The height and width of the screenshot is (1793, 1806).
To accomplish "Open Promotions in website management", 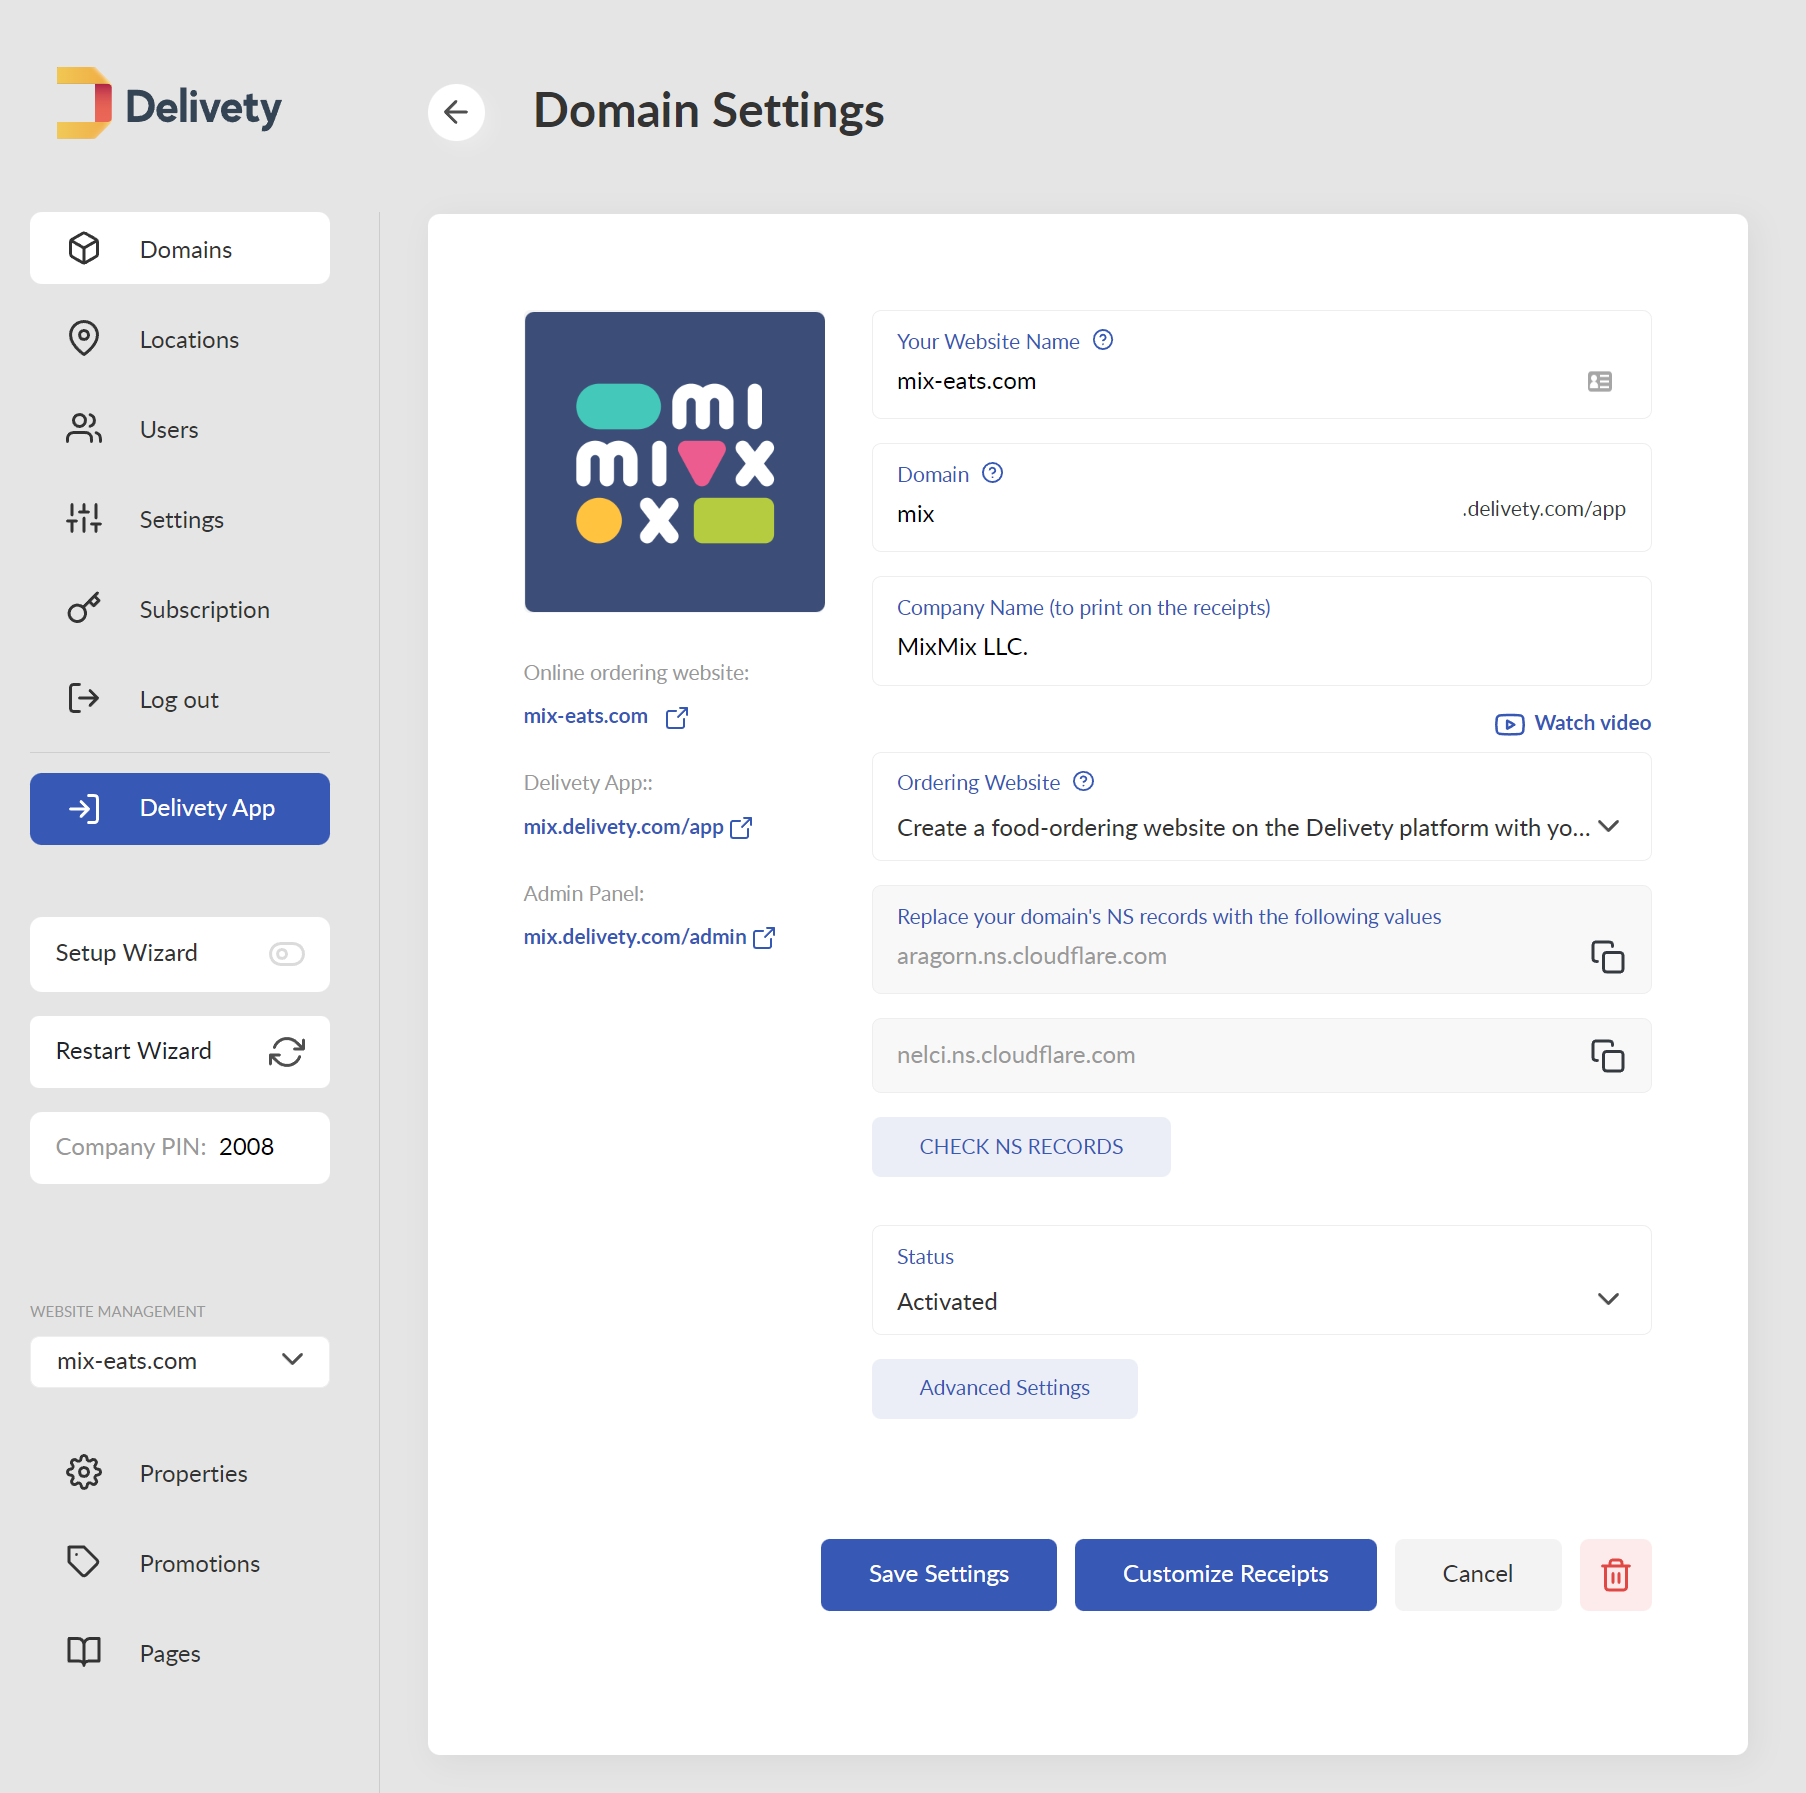I will (x=180, y=1563).
